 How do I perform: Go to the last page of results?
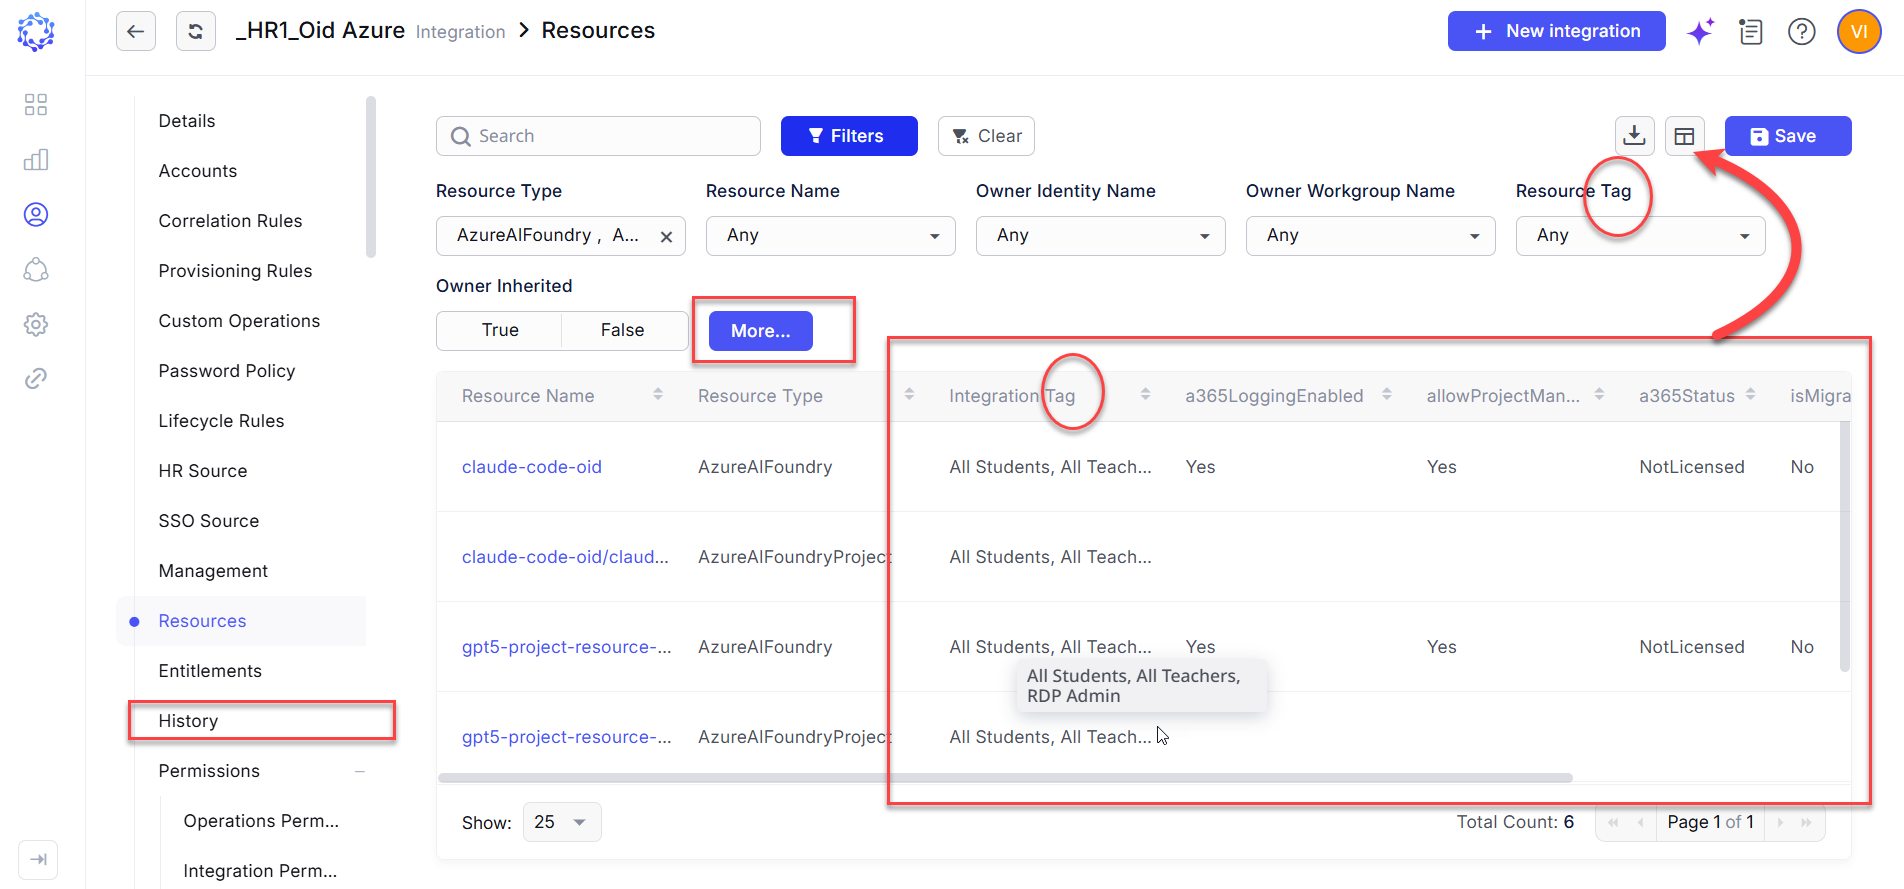click(x=1806, y=822)
